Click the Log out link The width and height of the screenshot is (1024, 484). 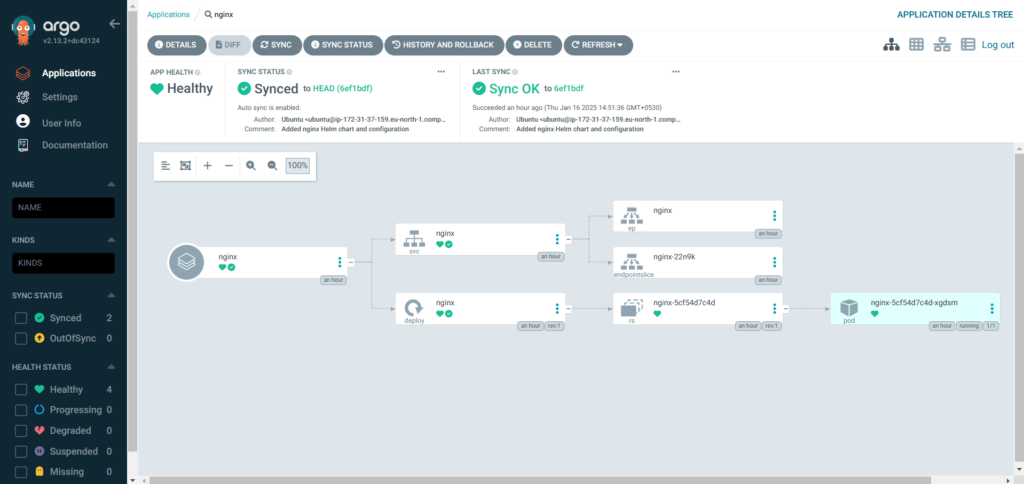click(x=998, y=44)
